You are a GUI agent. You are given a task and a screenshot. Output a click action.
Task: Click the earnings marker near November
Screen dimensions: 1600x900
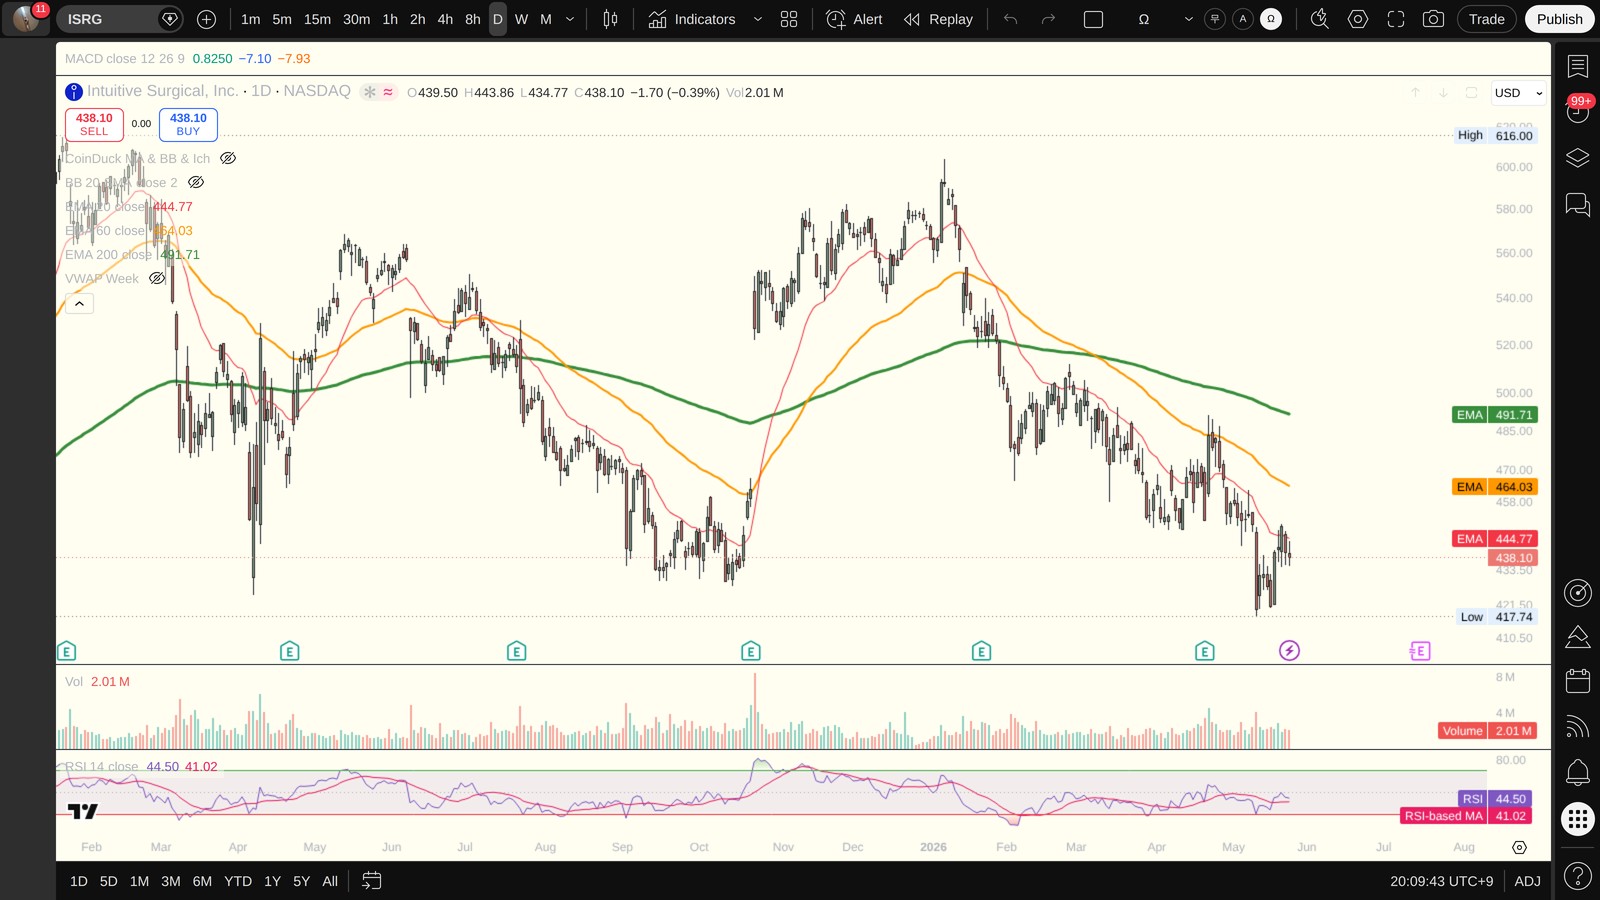coord(751,651)
